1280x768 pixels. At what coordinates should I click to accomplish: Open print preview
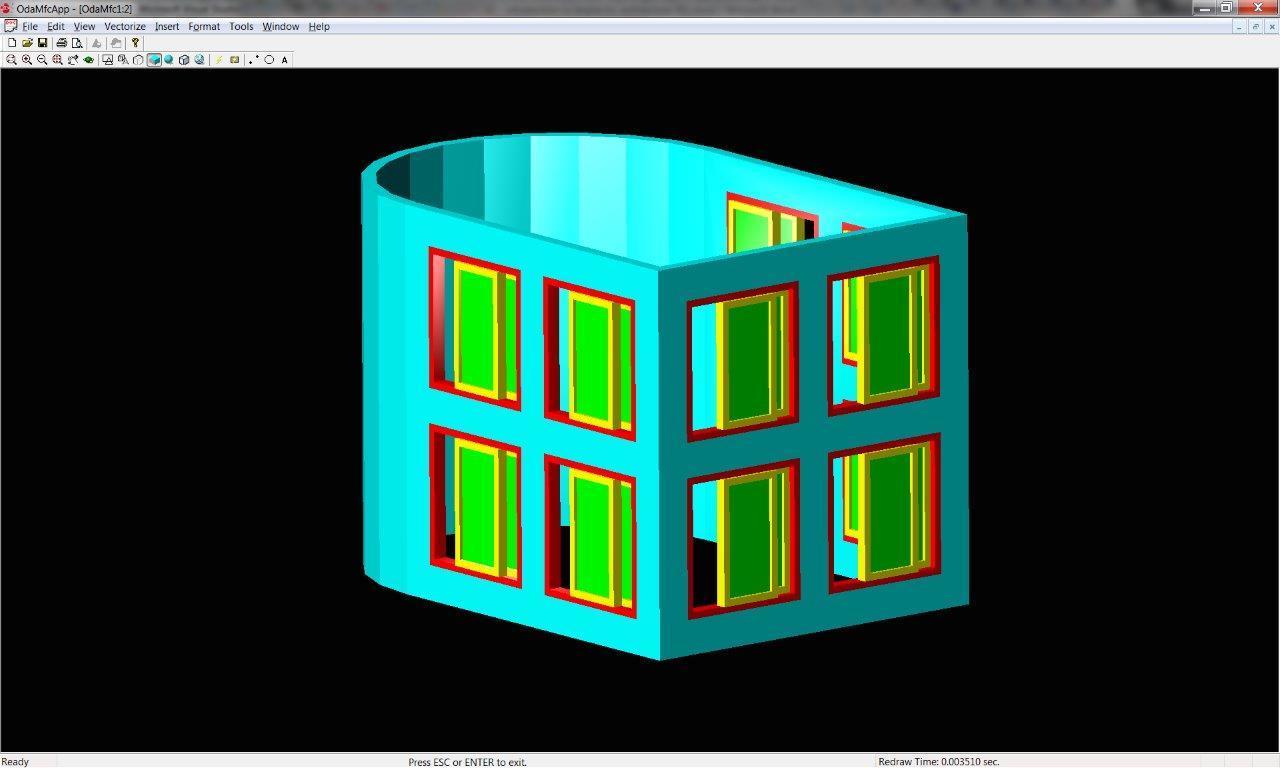[x=77, y=43]
